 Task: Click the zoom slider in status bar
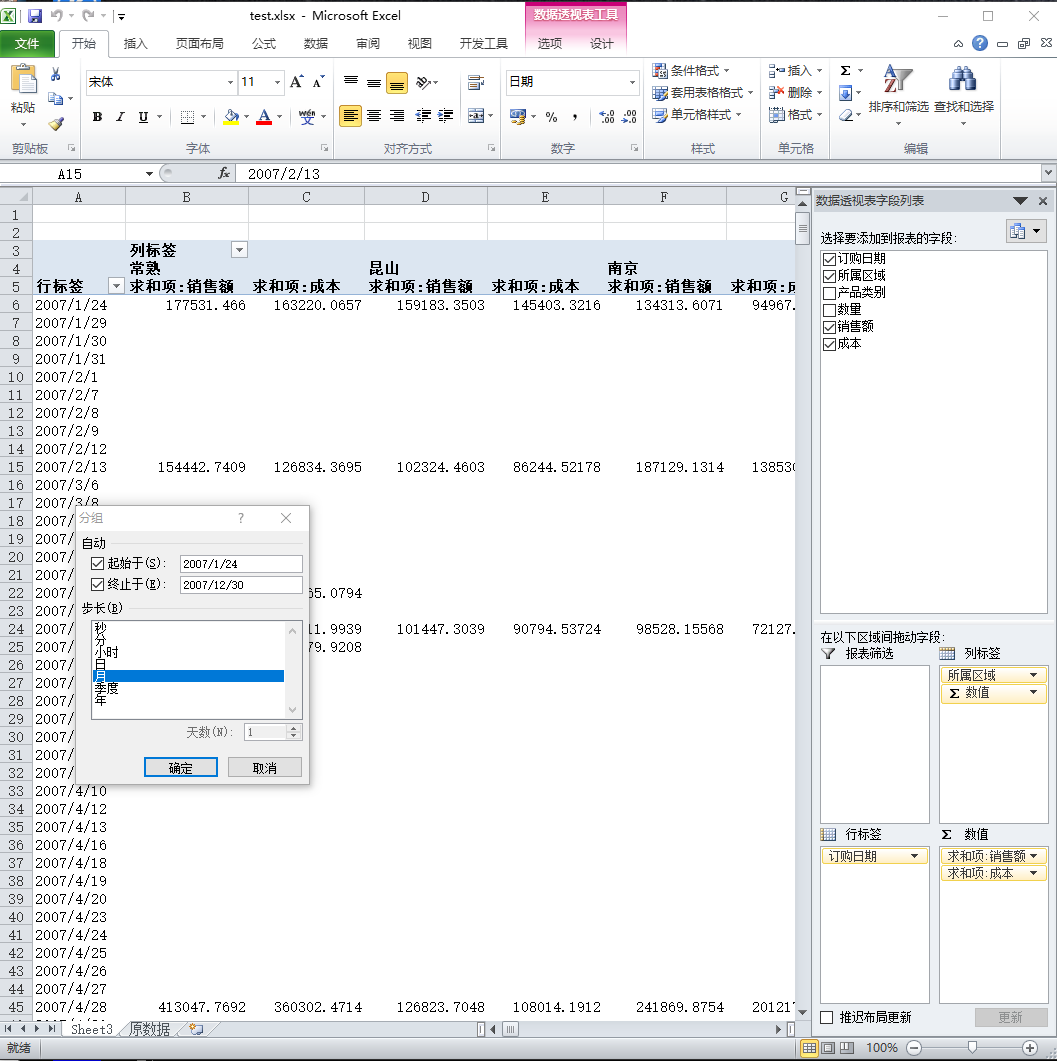972,1047
